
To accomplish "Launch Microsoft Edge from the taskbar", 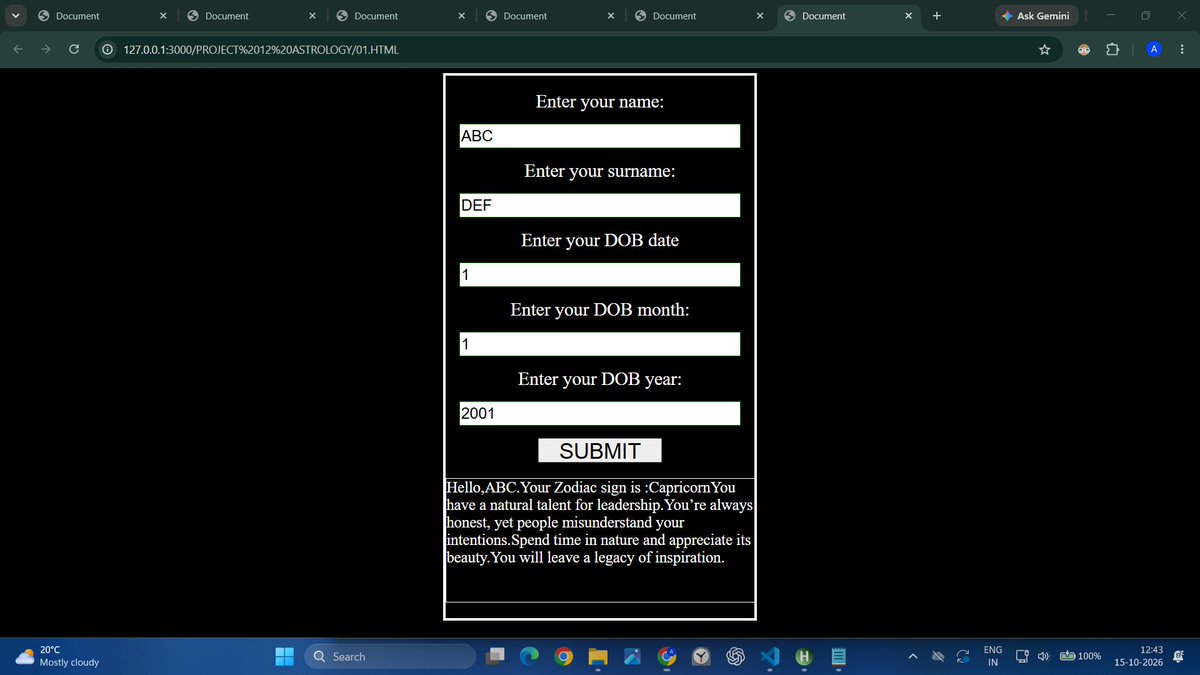I will point(530,656).
